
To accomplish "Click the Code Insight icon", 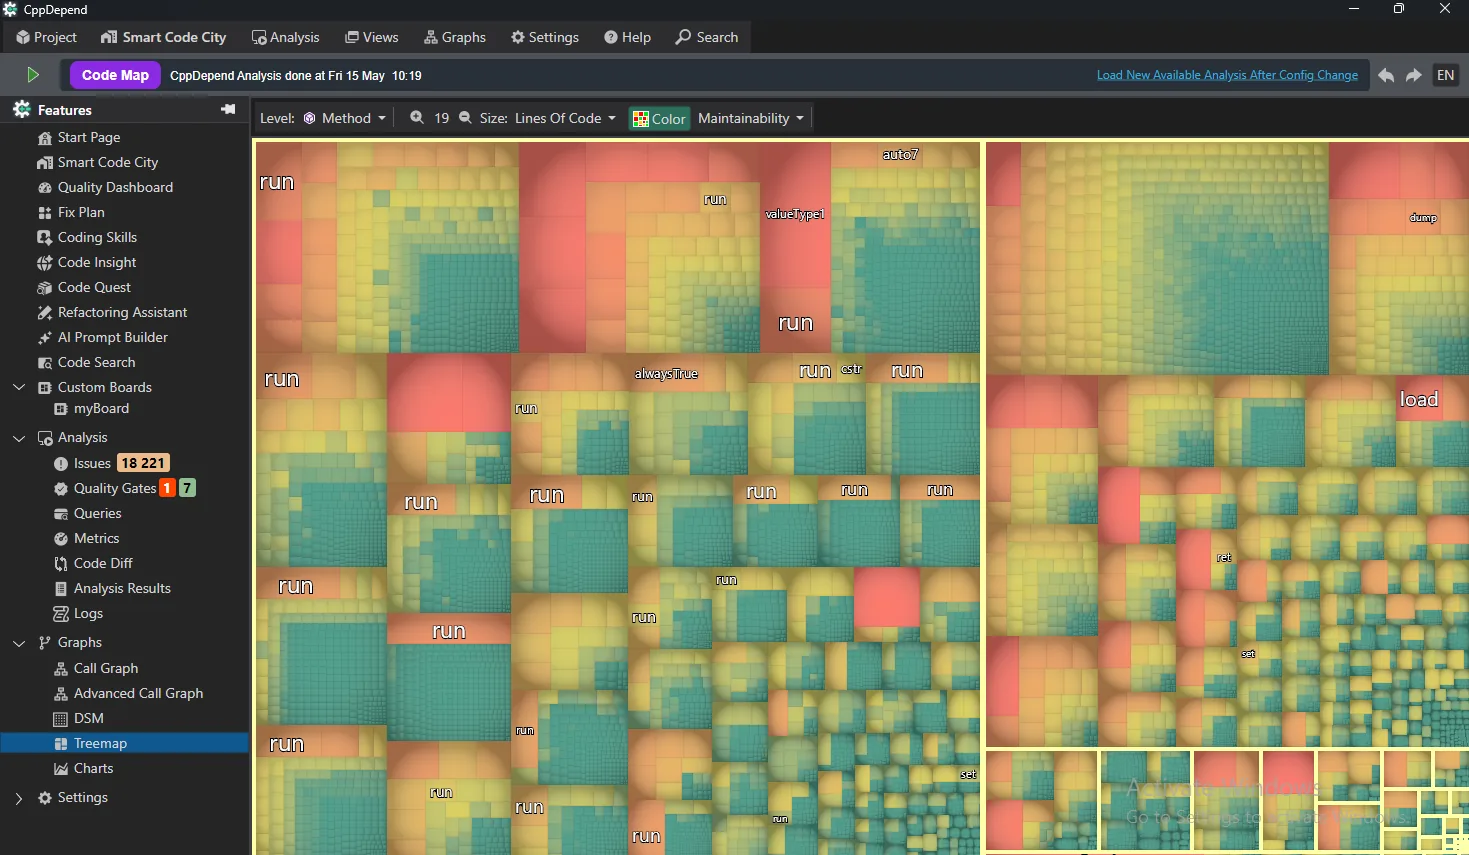I will (x=44, y=263).
